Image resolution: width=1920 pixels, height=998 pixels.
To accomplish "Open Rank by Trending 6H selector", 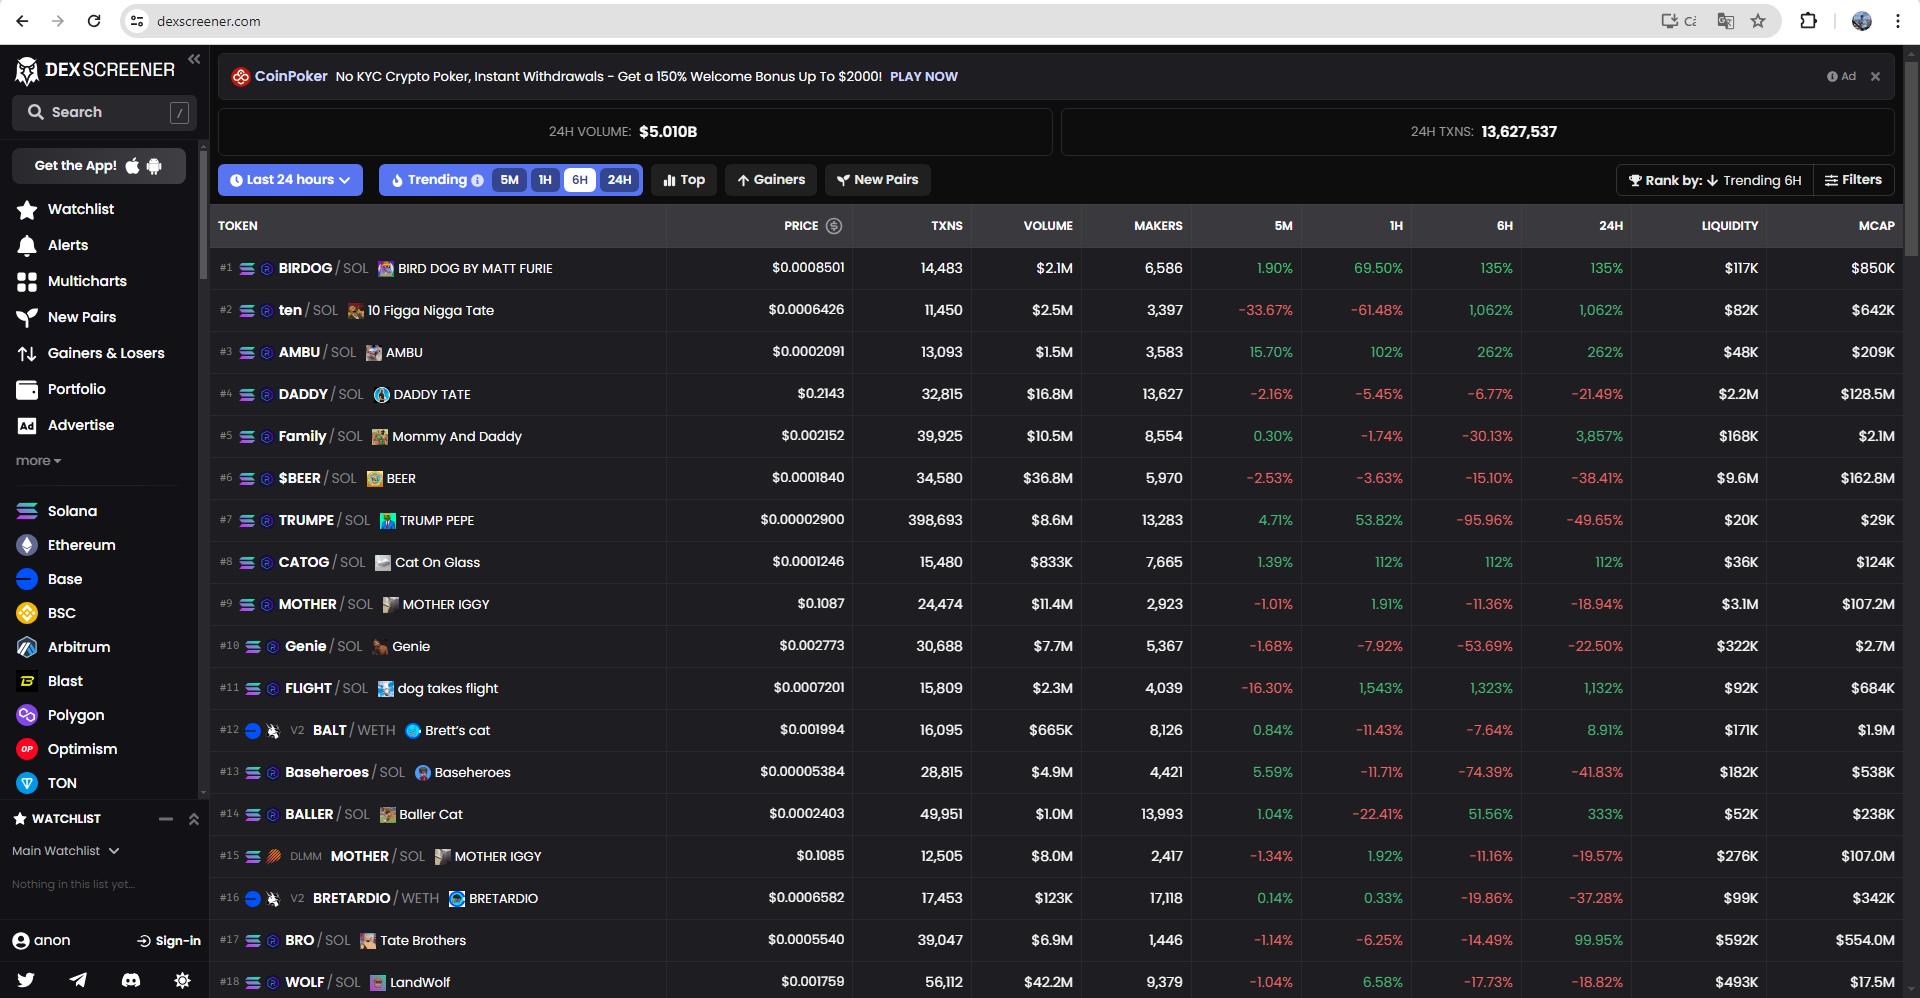I will (1715, 180).
